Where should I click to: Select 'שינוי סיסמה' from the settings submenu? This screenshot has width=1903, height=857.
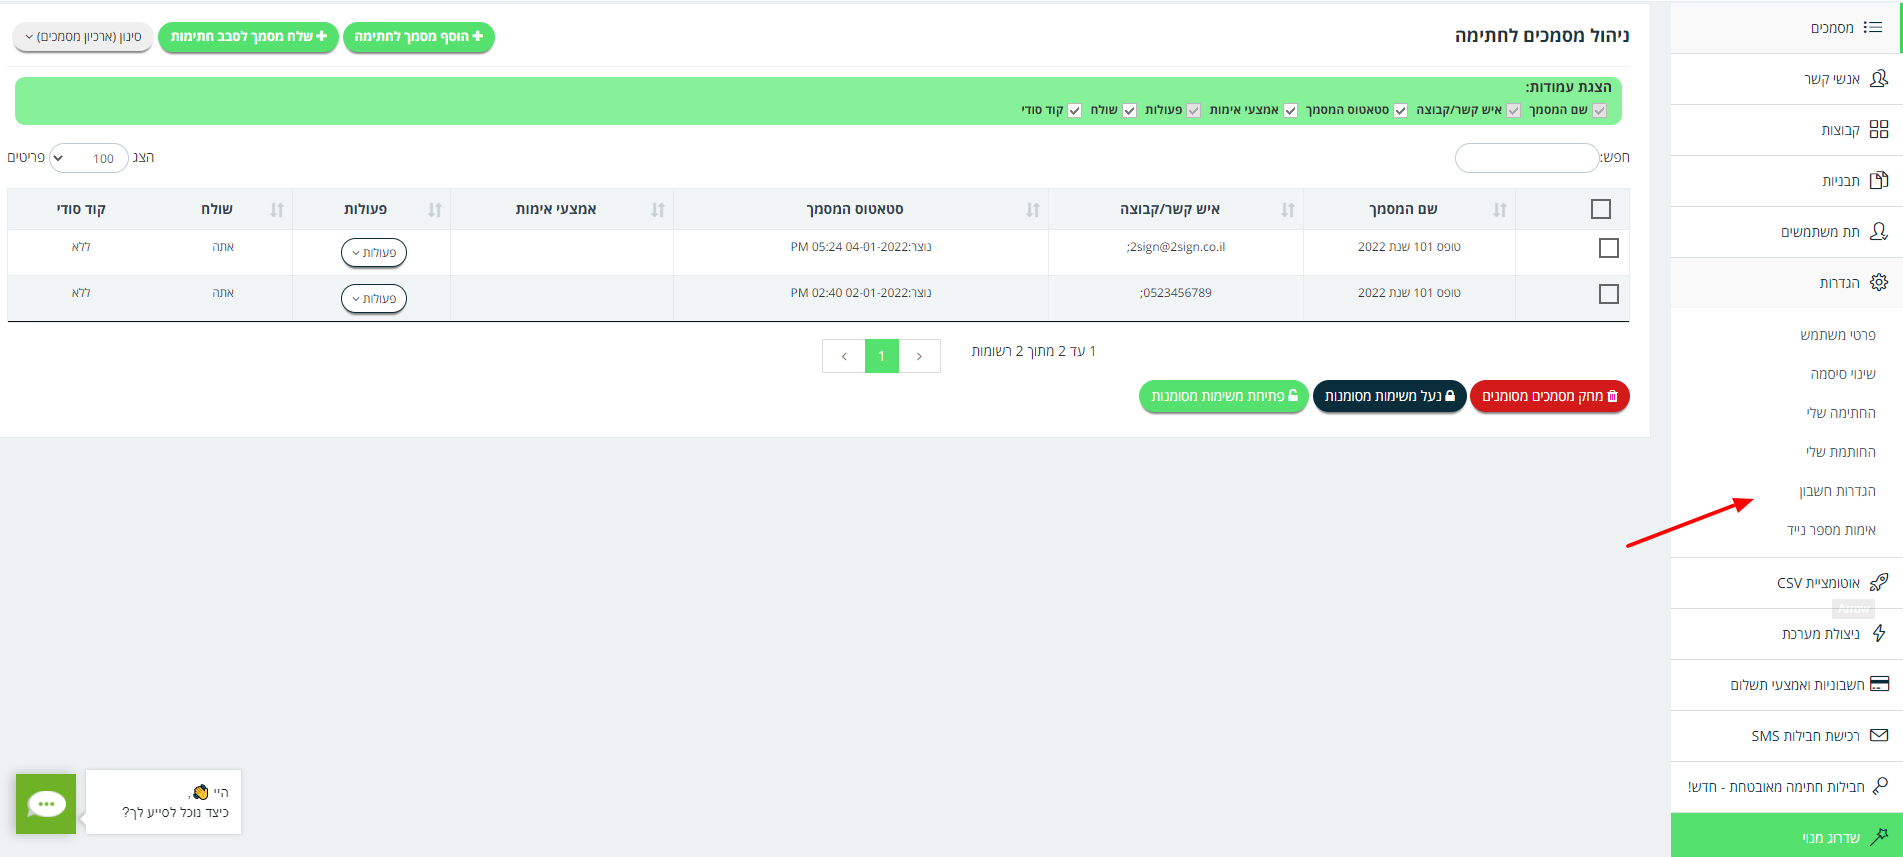pyautogui.click(x=1842, y=374)
